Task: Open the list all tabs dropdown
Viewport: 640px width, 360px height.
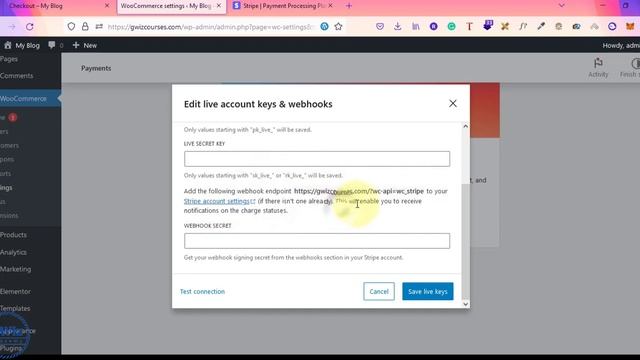Action: click(x=562, y=6)
